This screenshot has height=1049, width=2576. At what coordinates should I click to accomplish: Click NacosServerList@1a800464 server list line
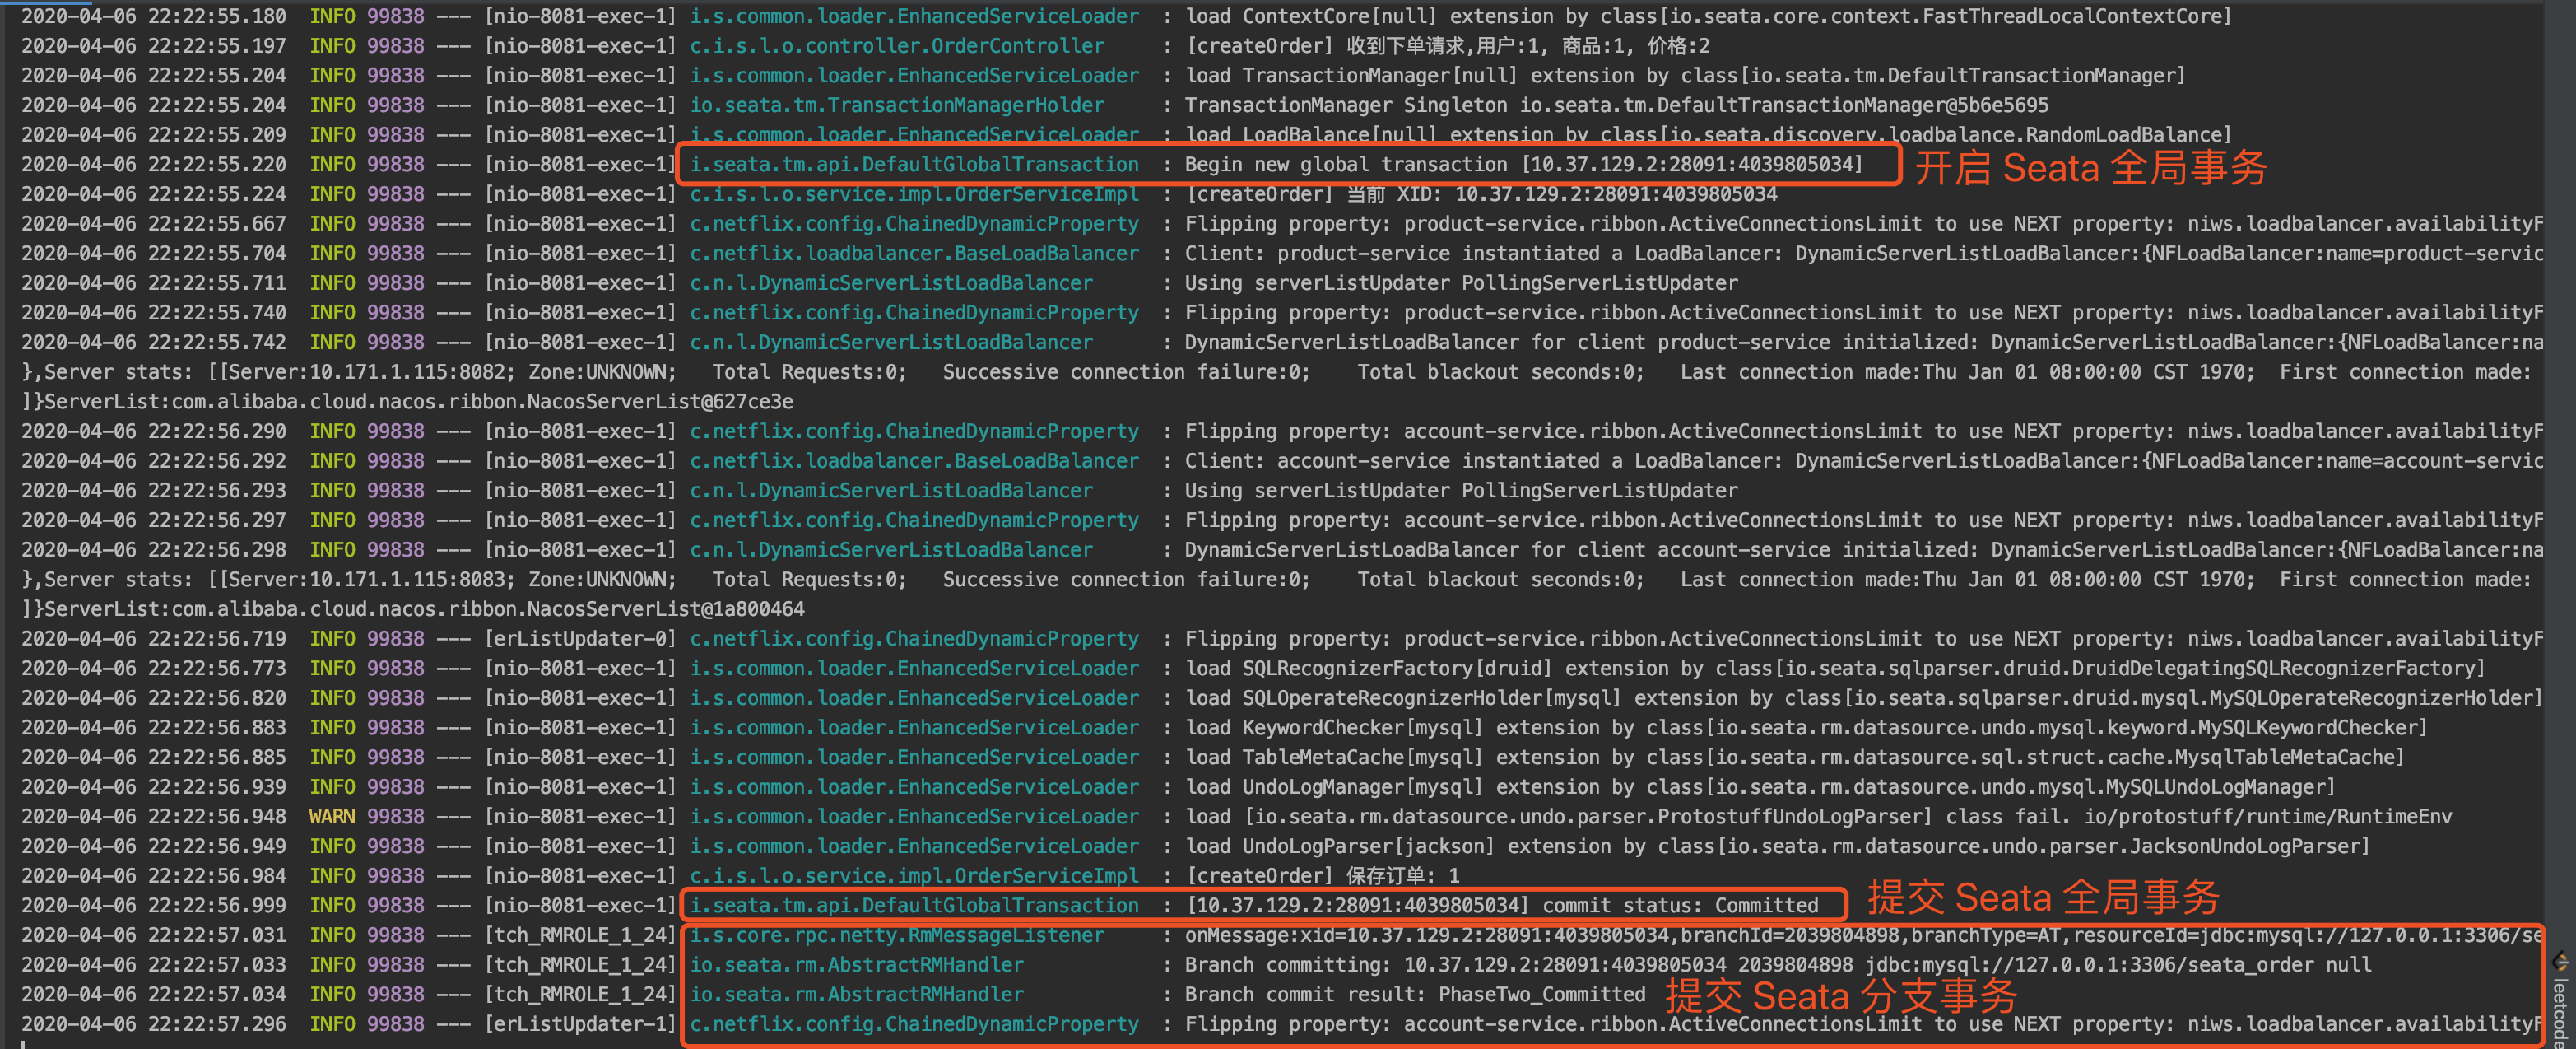click(413, 609)
